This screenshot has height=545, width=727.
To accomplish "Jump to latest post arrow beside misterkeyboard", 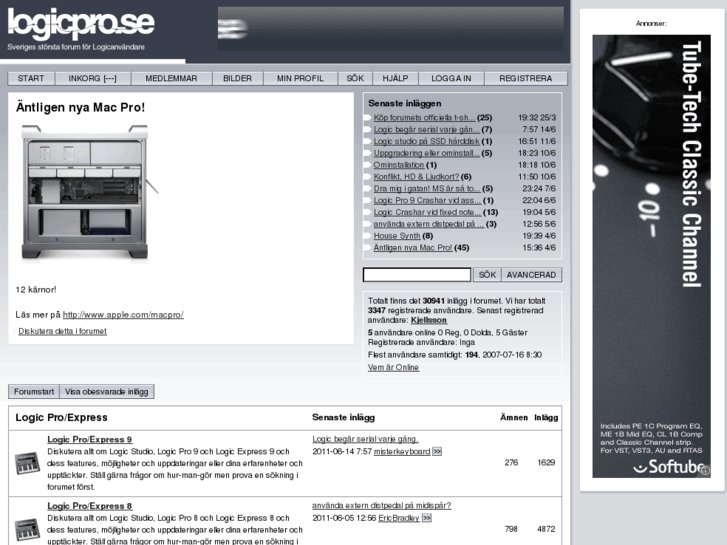I will [x=437, y=451].
